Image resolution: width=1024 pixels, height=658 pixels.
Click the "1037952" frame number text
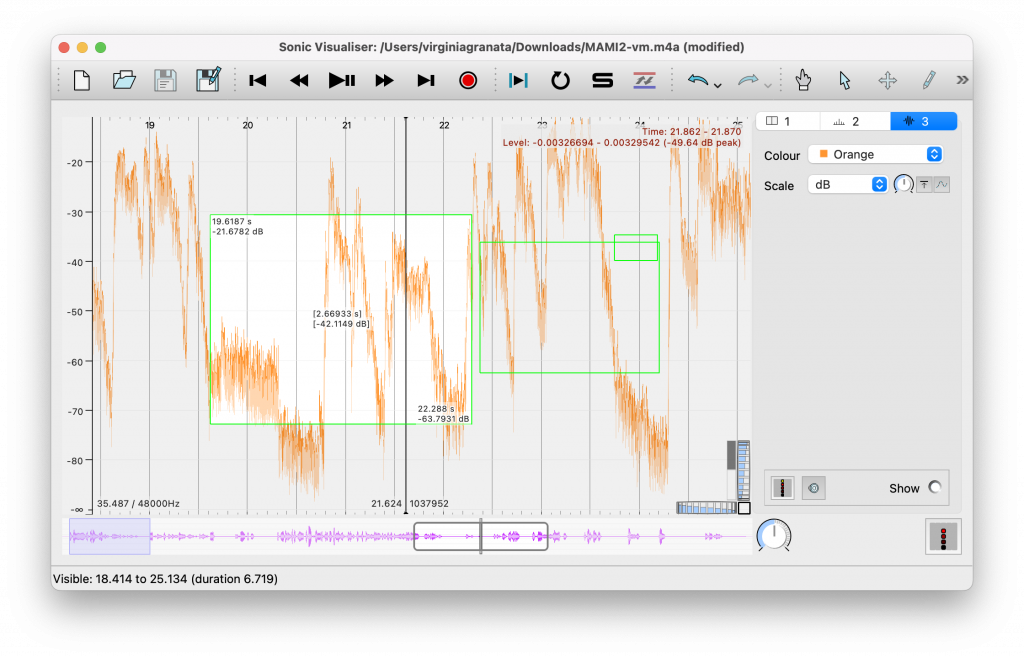point(429,503)
